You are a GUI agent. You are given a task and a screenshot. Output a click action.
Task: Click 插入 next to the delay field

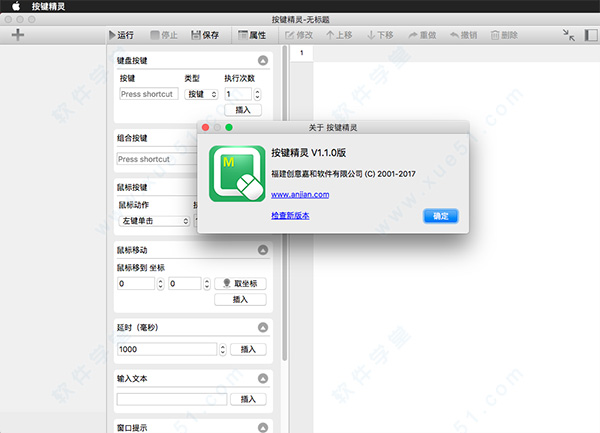[x=248, y=349]
